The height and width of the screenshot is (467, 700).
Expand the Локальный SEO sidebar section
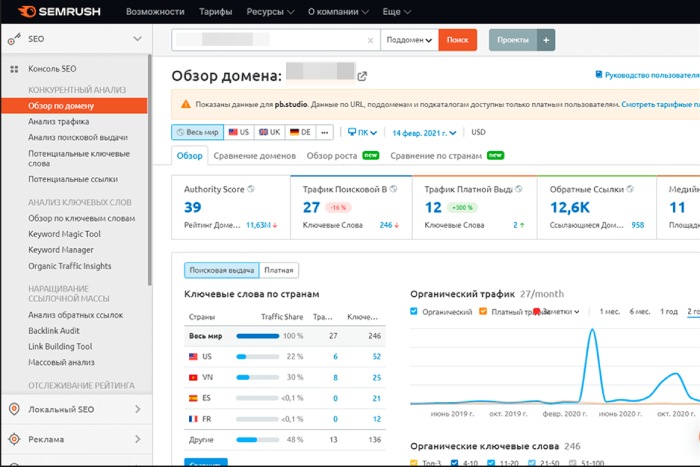74,409
